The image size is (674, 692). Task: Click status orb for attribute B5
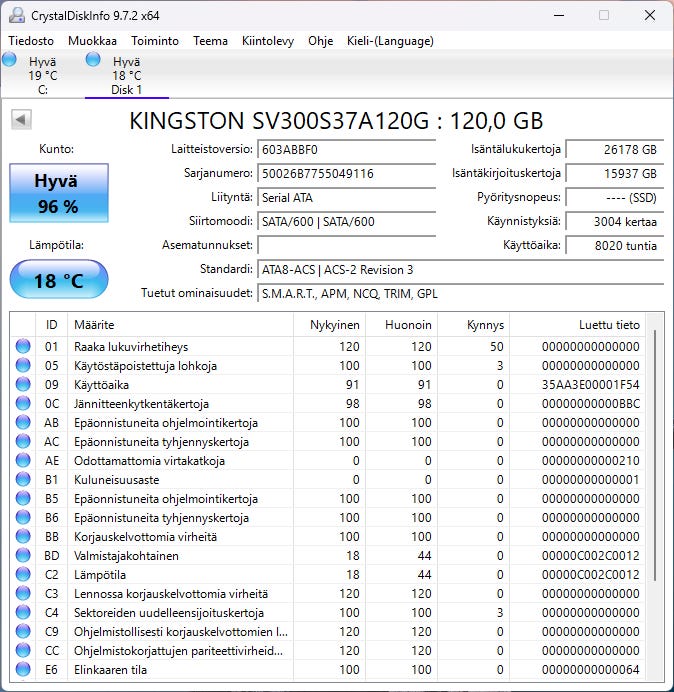tap(23, 498)
